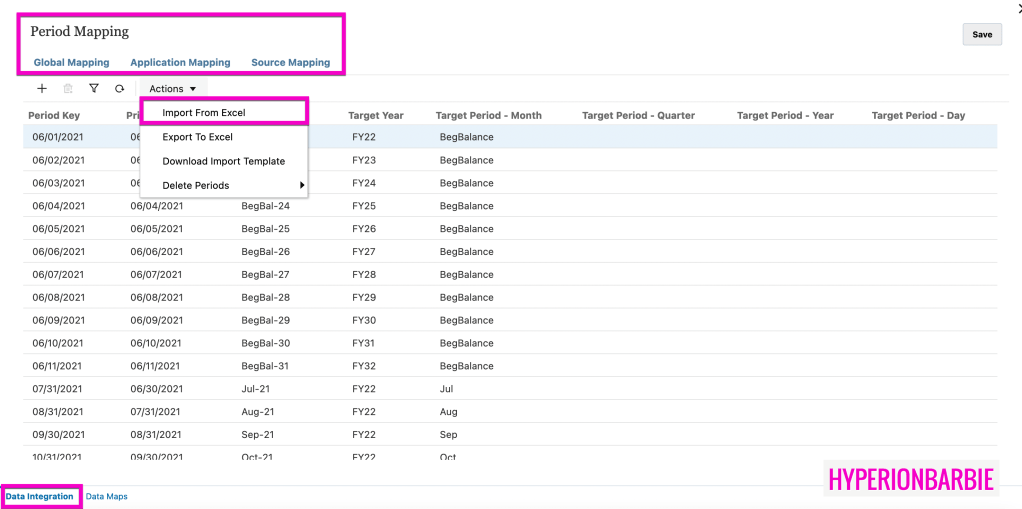The image size is (1022, 509).
Task: Open the Data Maps bottom tab
Action: pyautogui.click(x=106, y=496)
